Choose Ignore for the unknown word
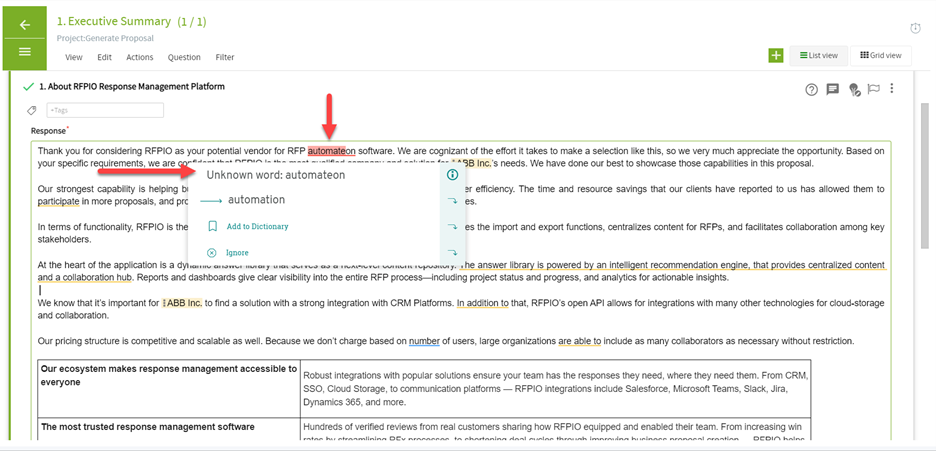The width and height of the screenshot is (936, 451). coord(238,252)
